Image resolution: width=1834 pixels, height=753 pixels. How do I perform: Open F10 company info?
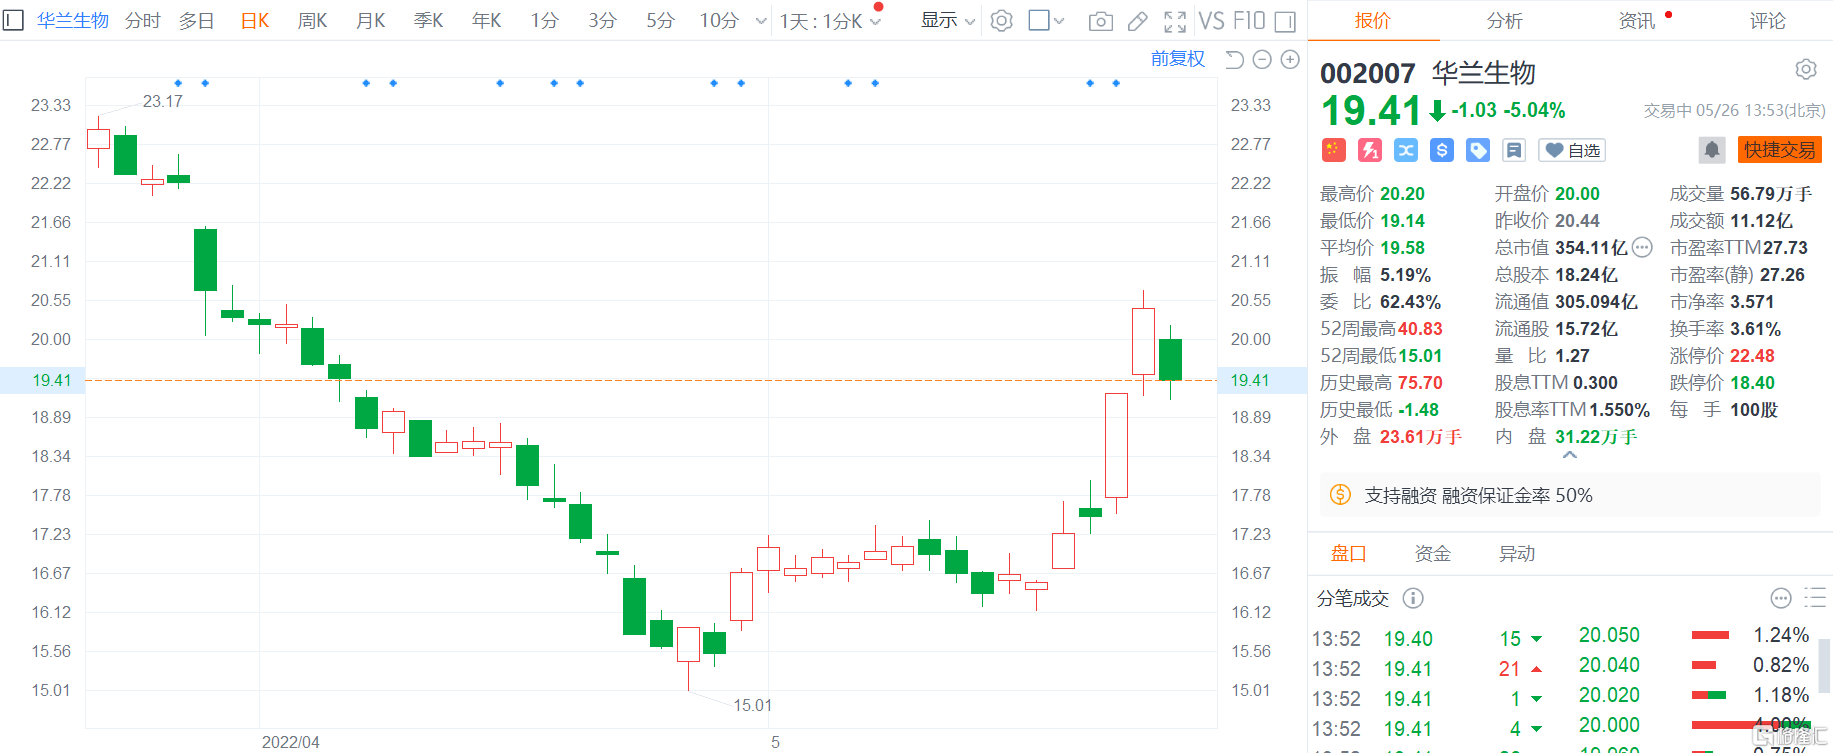[x=1249, y=21]
